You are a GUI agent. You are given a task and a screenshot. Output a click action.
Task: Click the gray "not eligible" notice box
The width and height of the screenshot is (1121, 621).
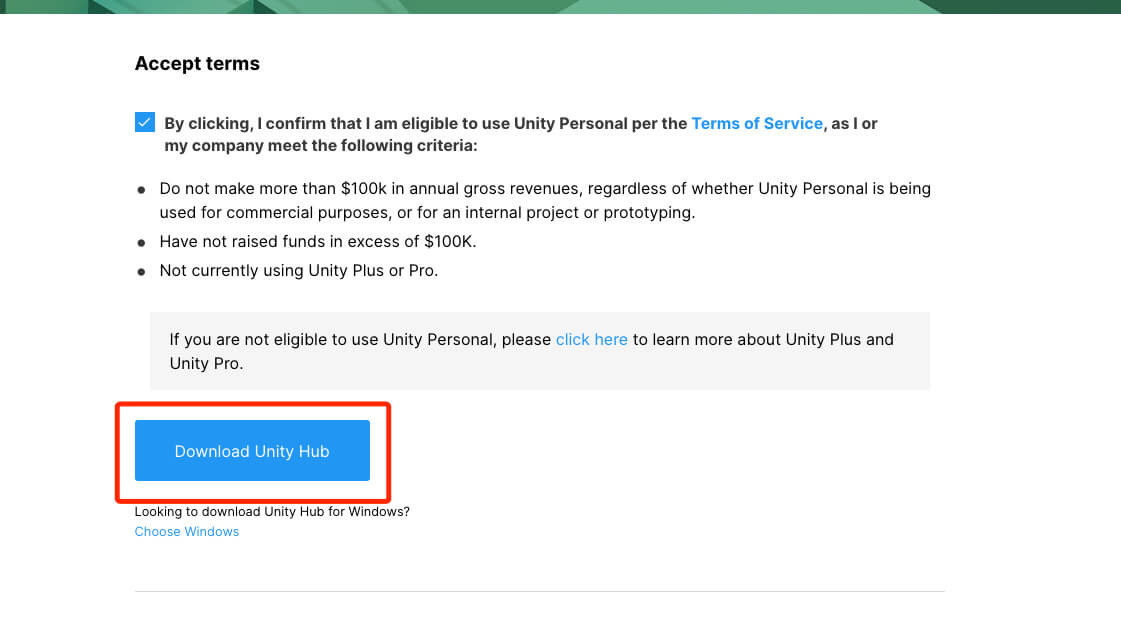point(540,351)
